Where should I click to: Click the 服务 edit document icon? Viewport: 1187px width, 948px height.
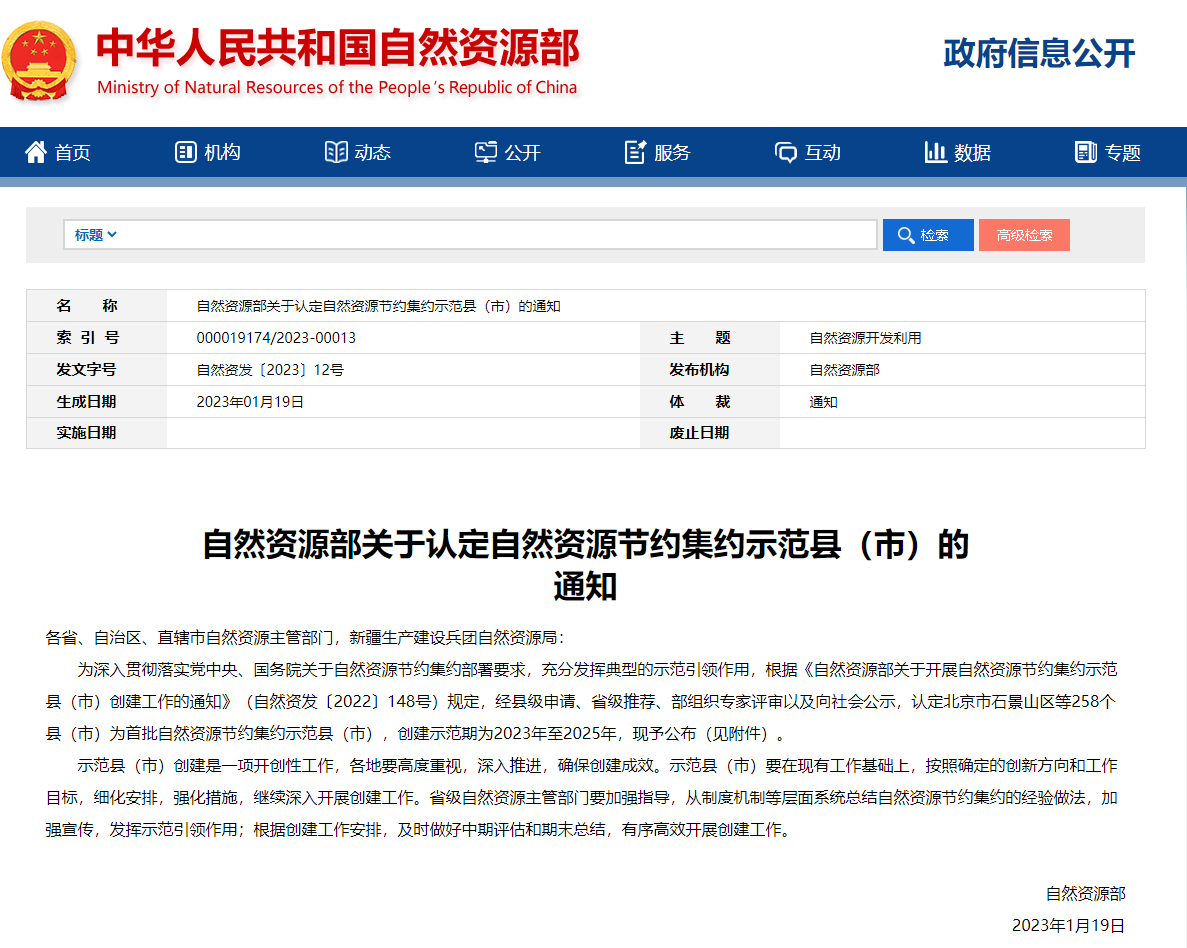click(x=635, y=152)
